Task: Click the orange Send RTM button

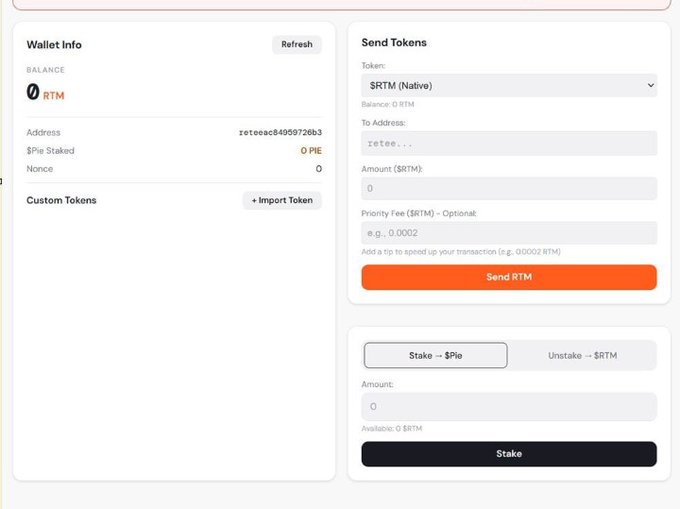Action: (x=509, y=277)
